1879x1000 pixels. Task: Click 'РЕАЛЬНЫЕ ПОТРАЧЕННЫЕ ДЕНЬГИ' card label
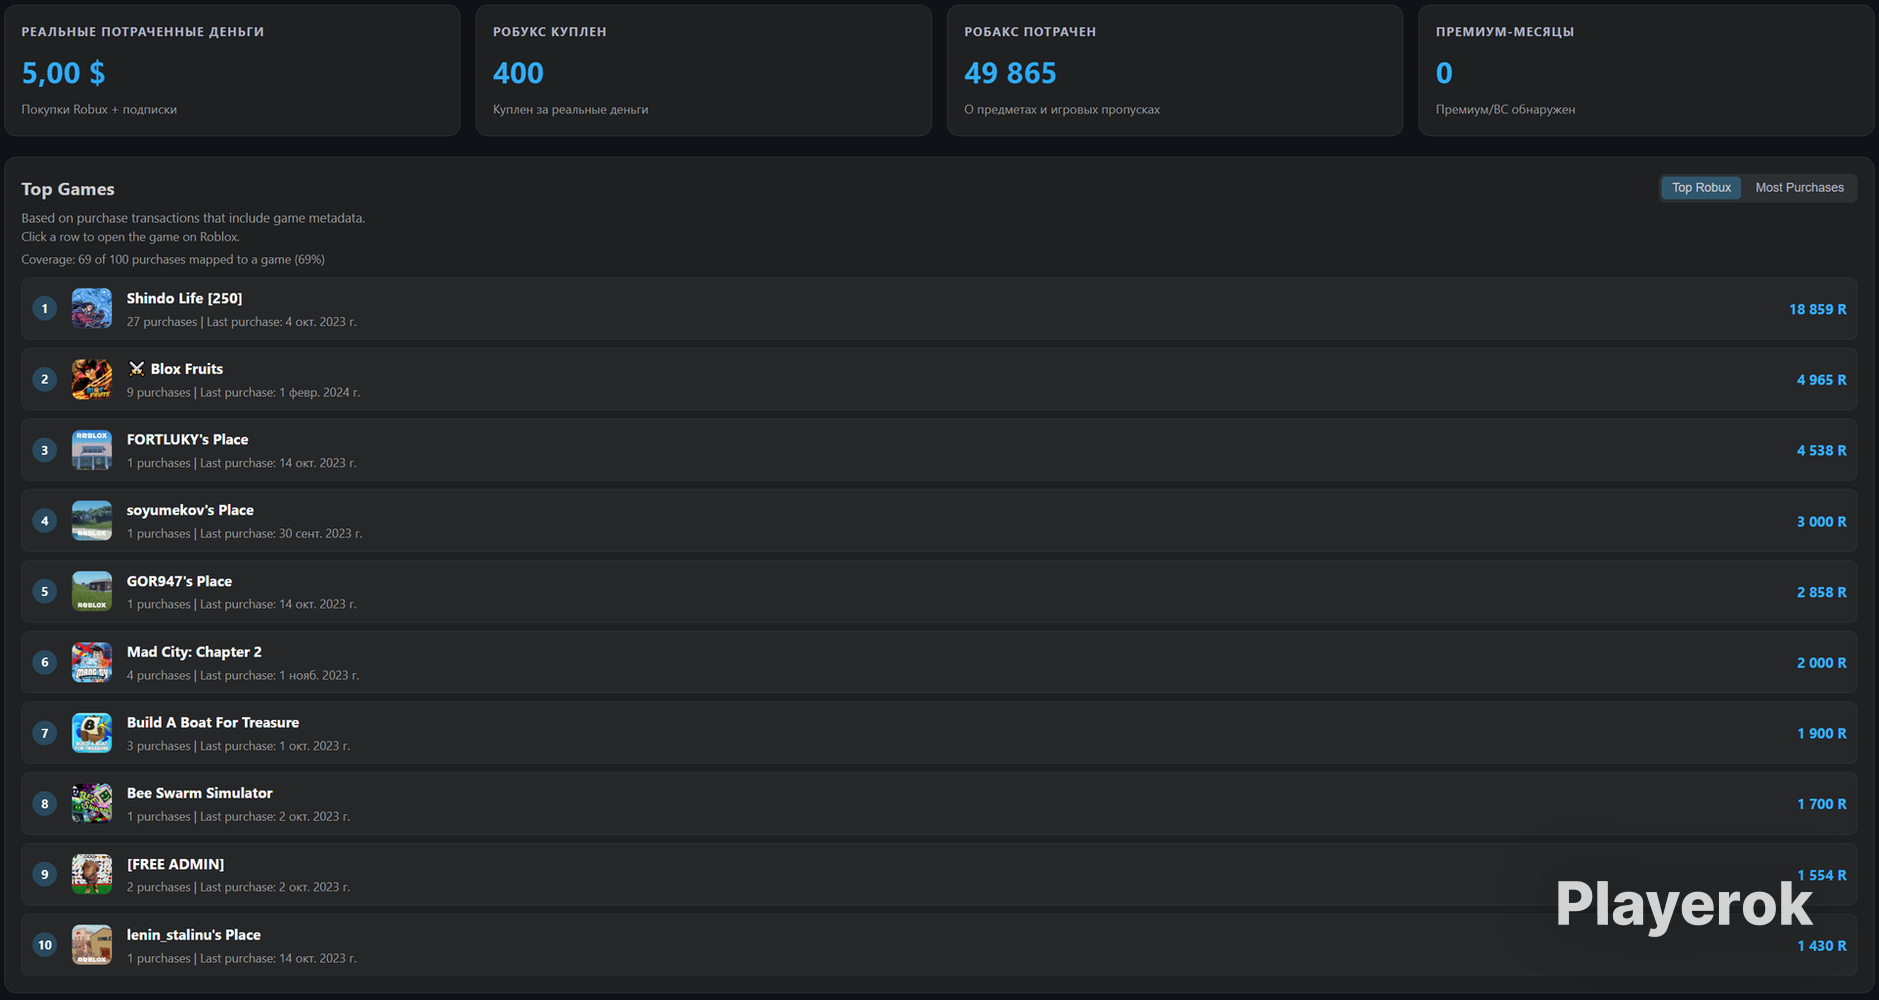(x=143, y=32)
